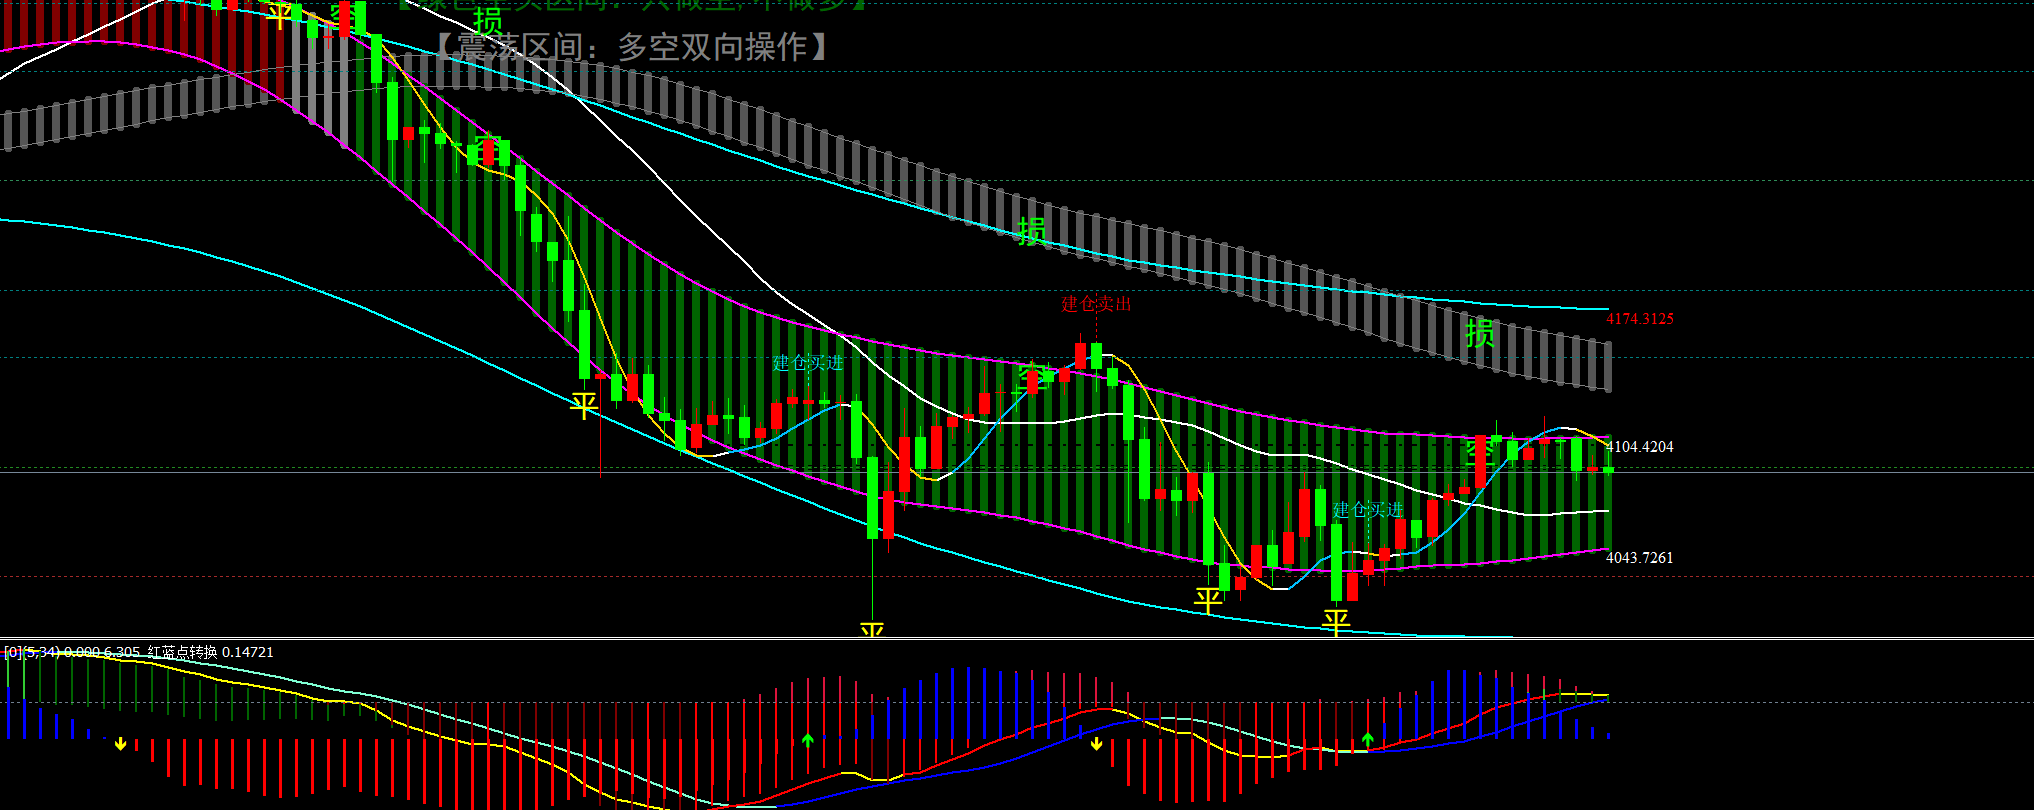Select the 建仓买进 label above 4043.7261 level

[1367, 510]
